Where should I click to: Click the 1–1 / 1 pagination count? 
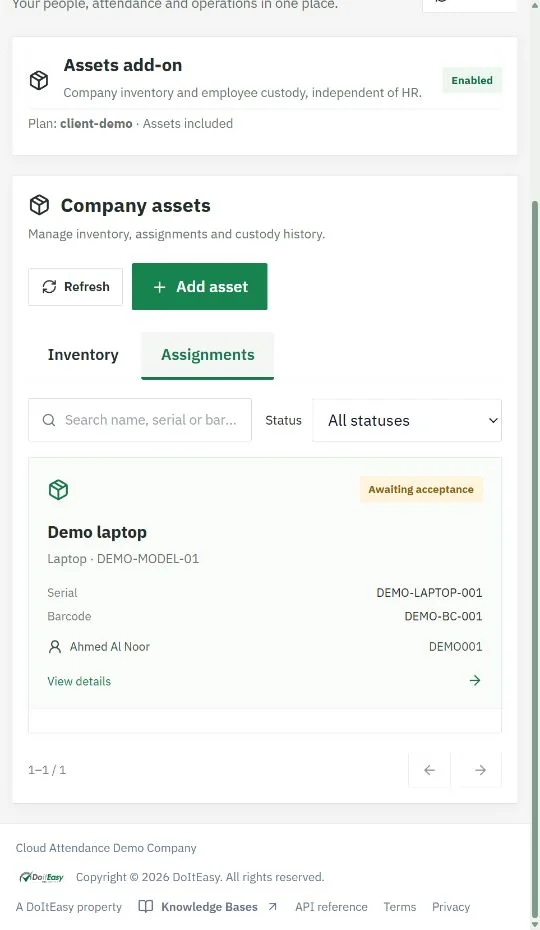point(47,770)
